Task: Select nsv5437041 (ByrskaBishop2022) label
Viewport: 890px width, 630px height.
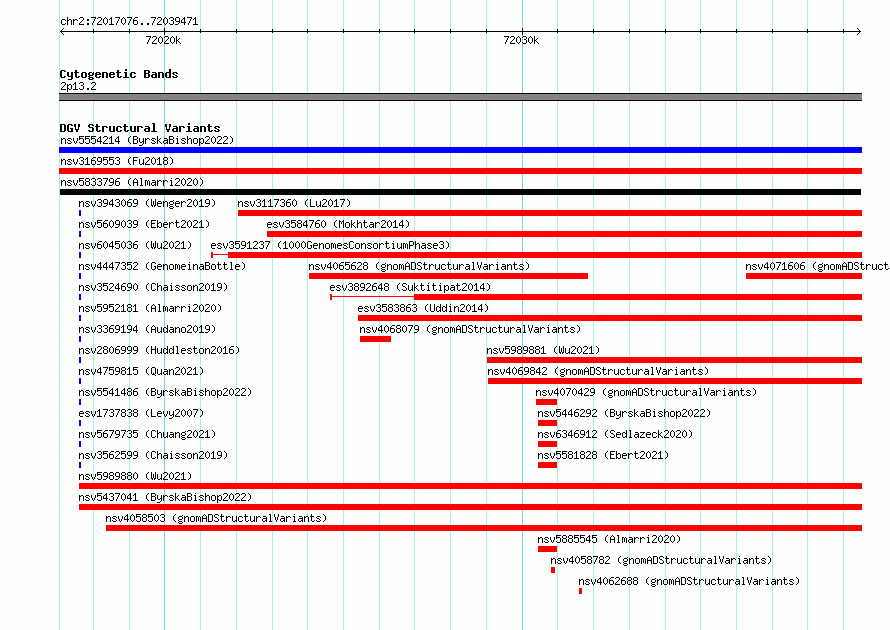Action: [x=165, y=497]
